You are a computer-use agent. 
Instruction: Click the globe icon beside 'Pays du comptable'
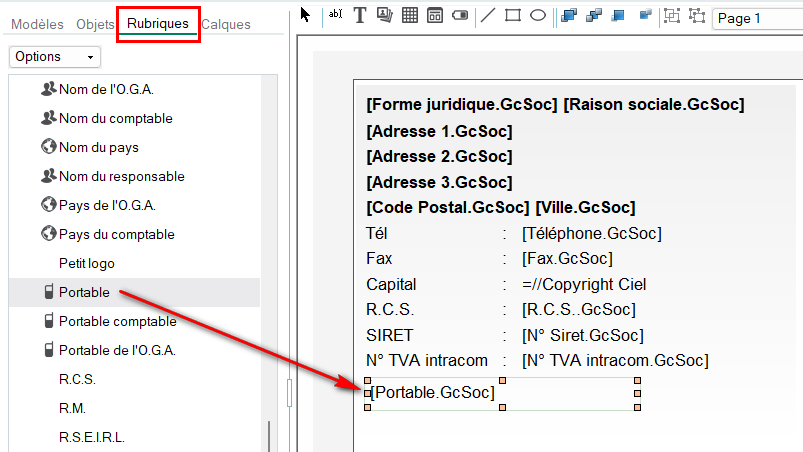48,234
